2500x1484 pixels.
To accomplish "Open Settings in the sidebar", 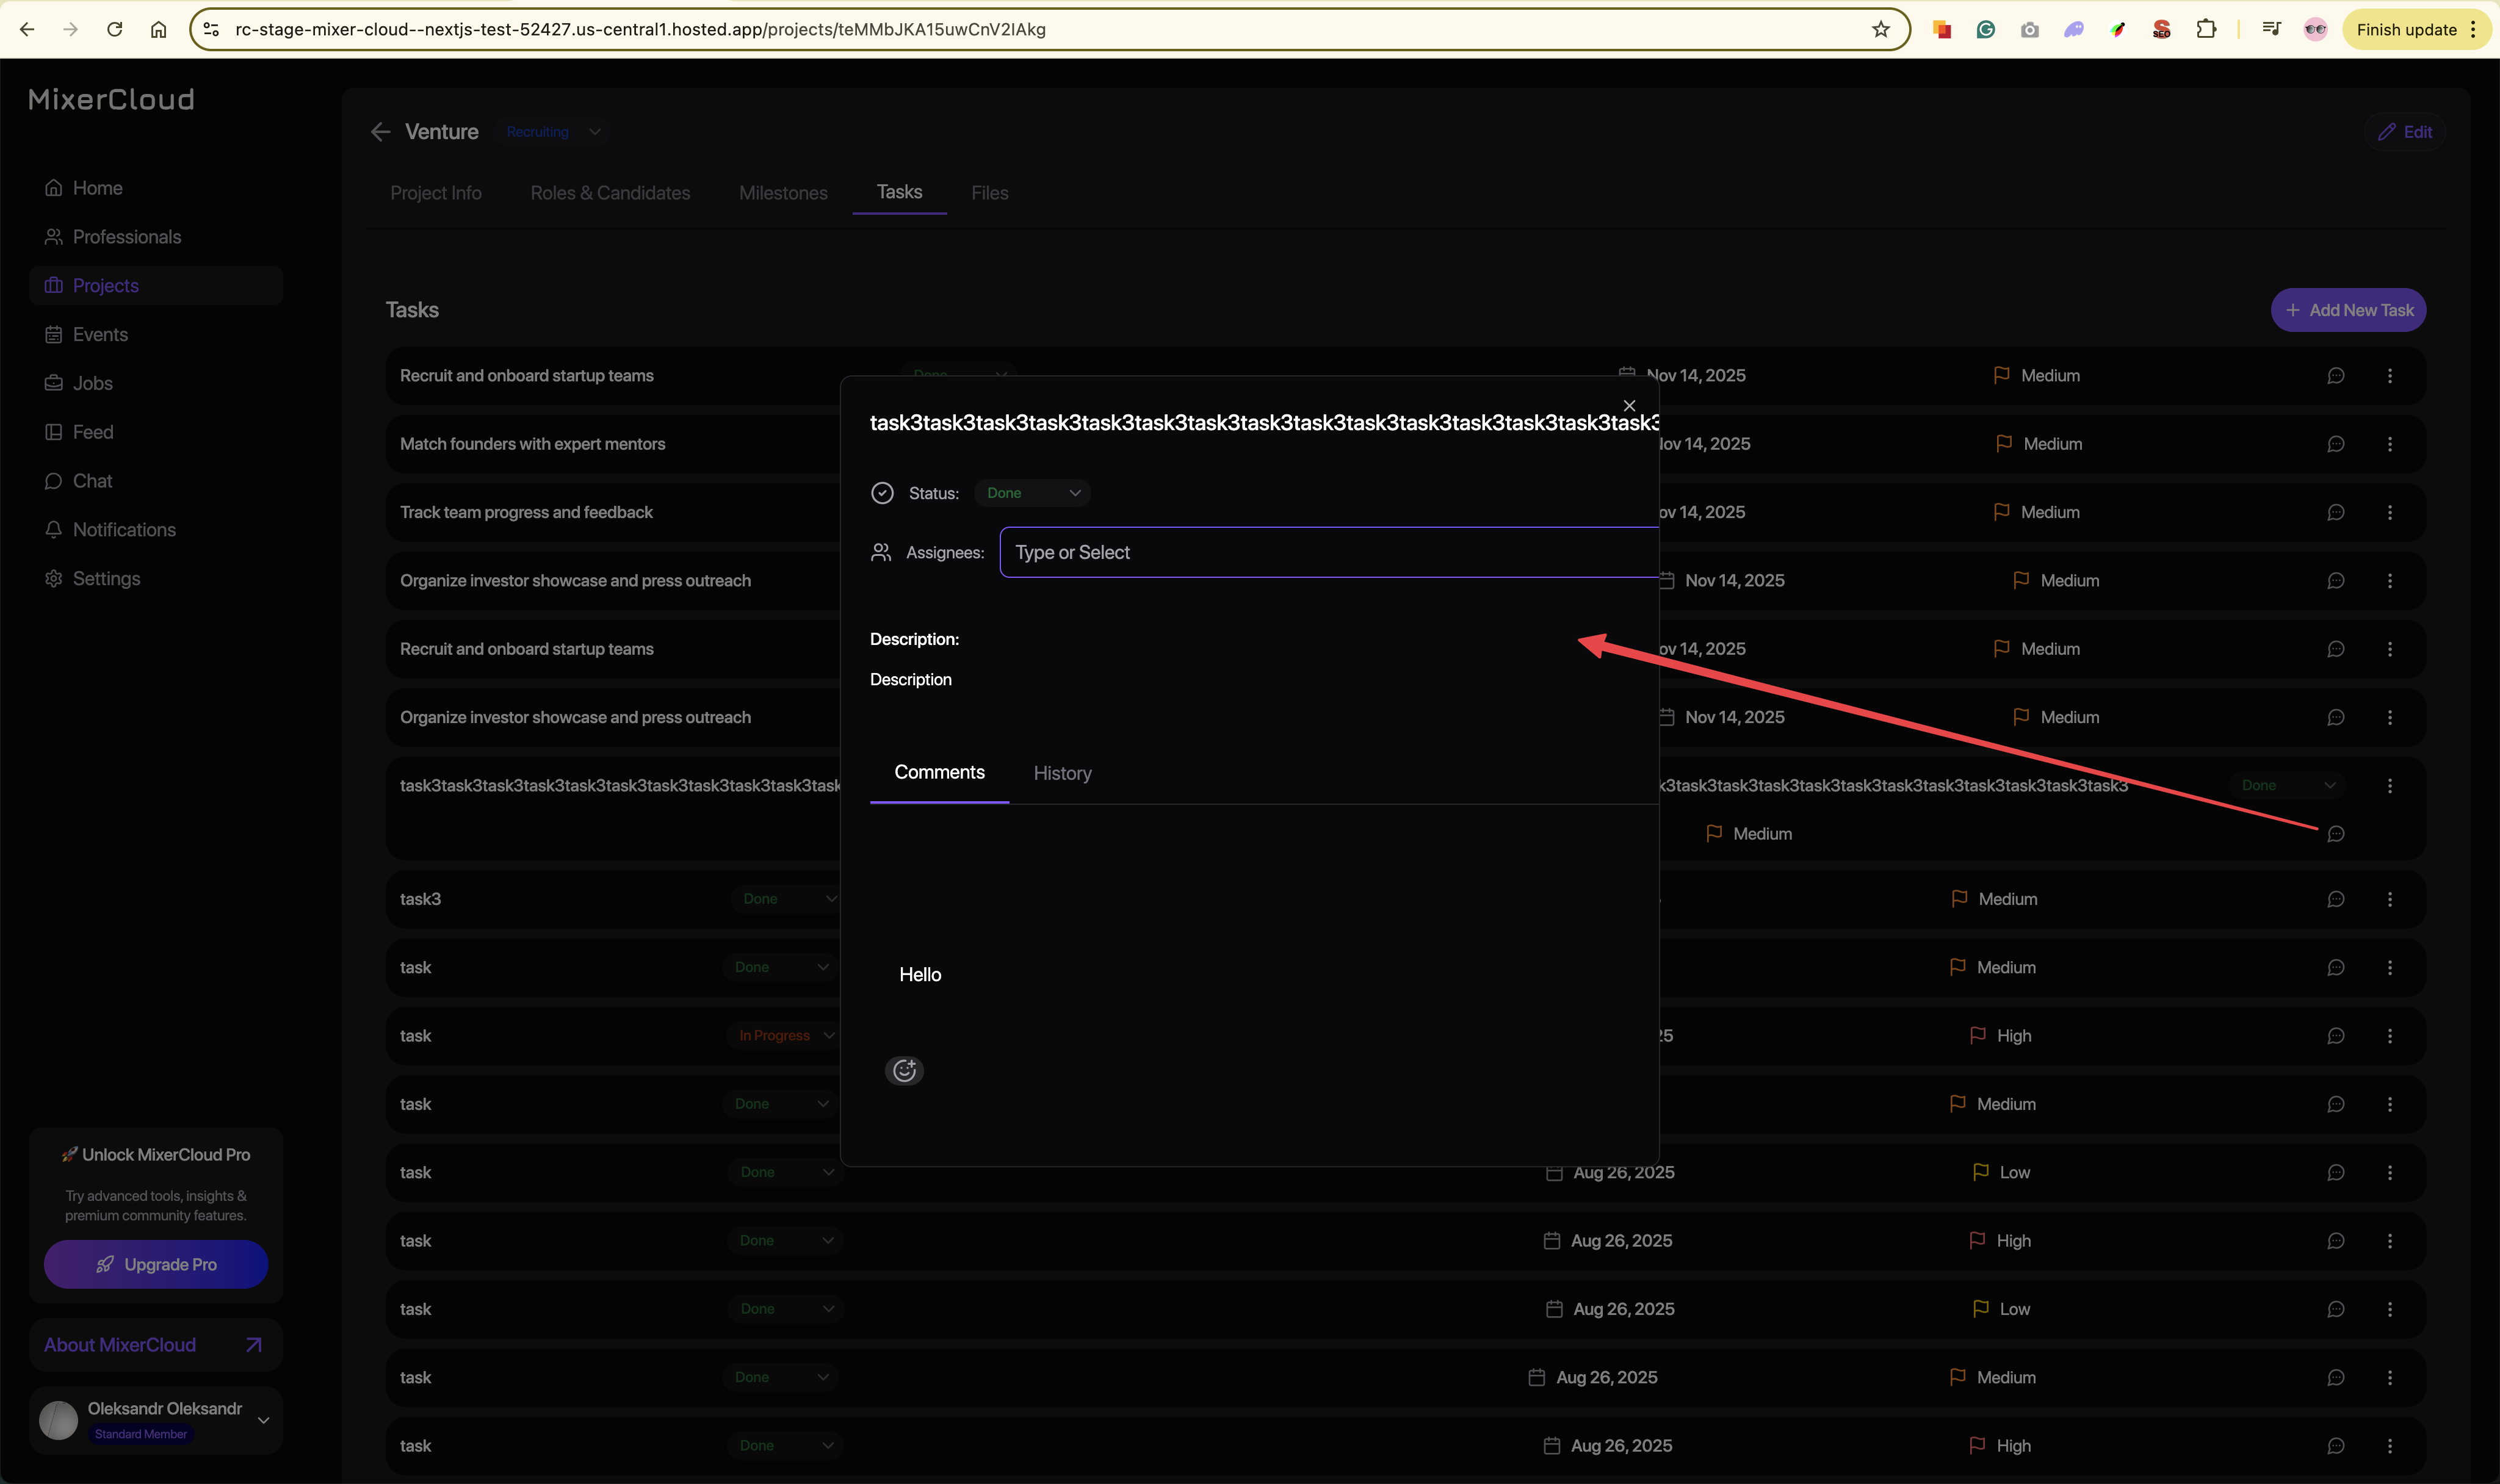I will [106, 579].
